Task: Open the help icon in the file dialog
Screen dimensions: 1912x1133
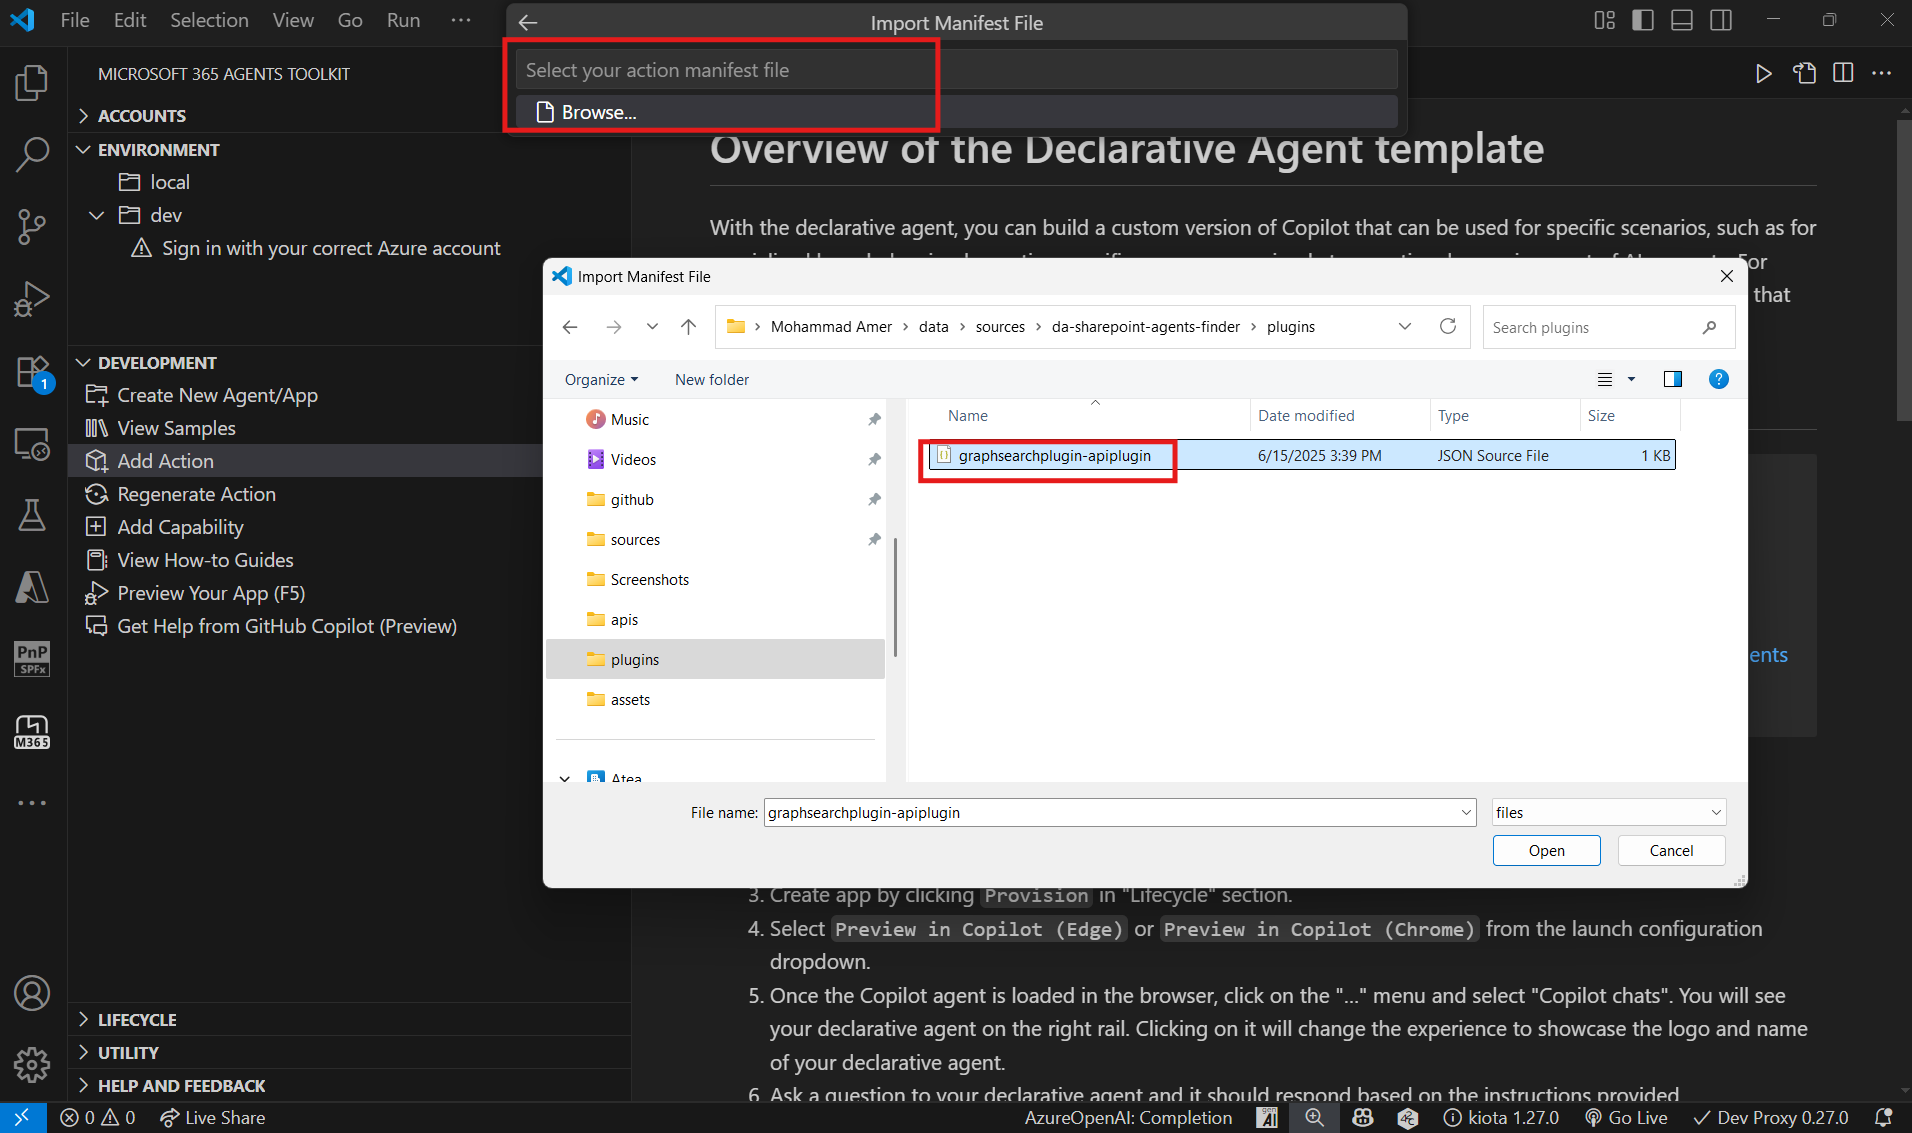Action: click(1718, 379)
